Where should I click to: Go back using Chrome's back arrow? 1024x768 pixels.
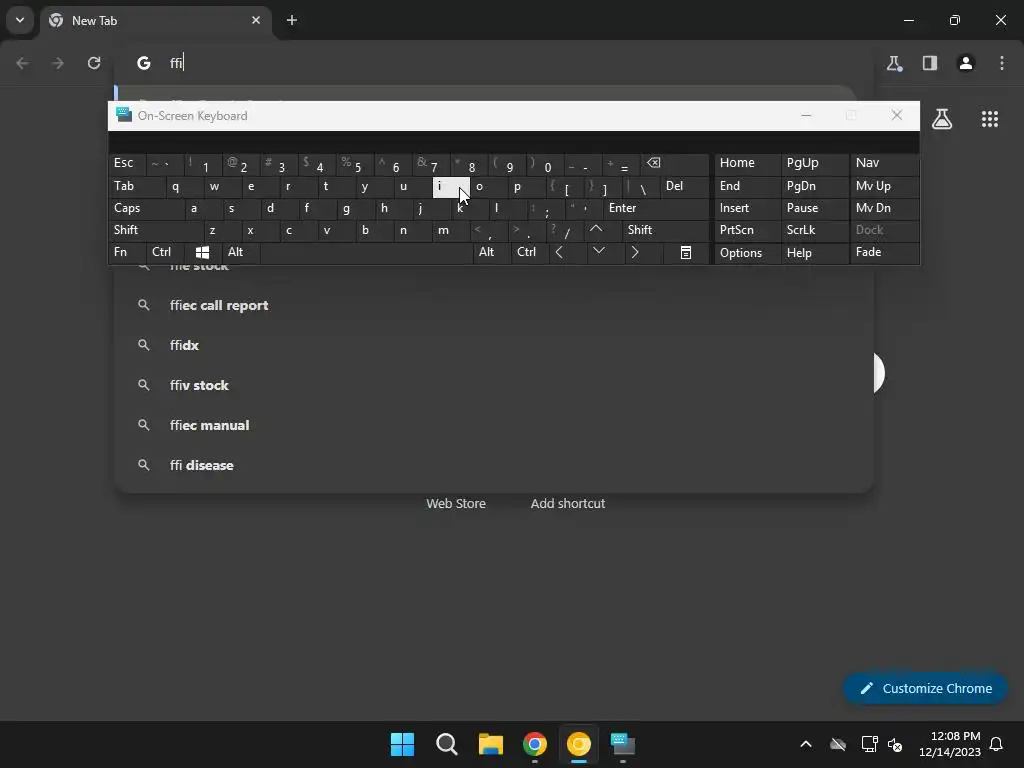coord(22,63)
